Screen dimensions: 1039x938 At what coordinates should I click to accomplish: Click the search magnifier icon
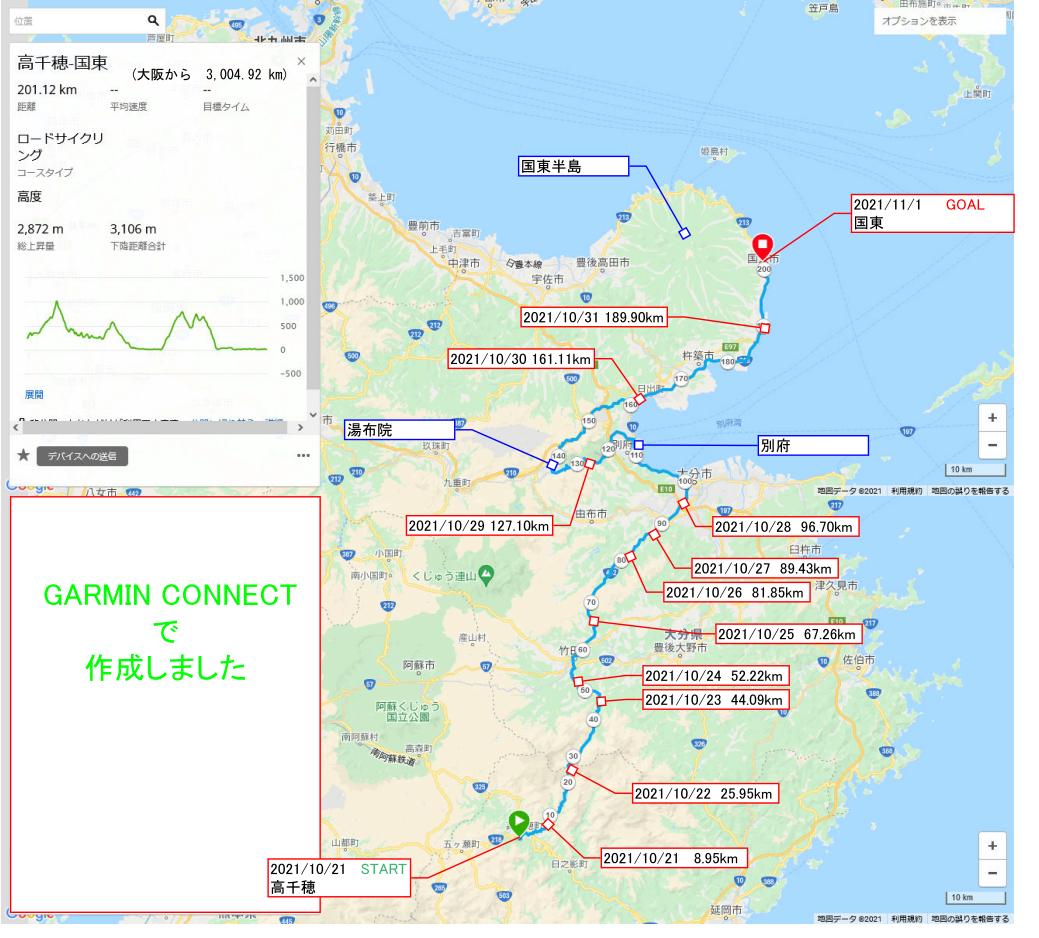click(153, 21)
